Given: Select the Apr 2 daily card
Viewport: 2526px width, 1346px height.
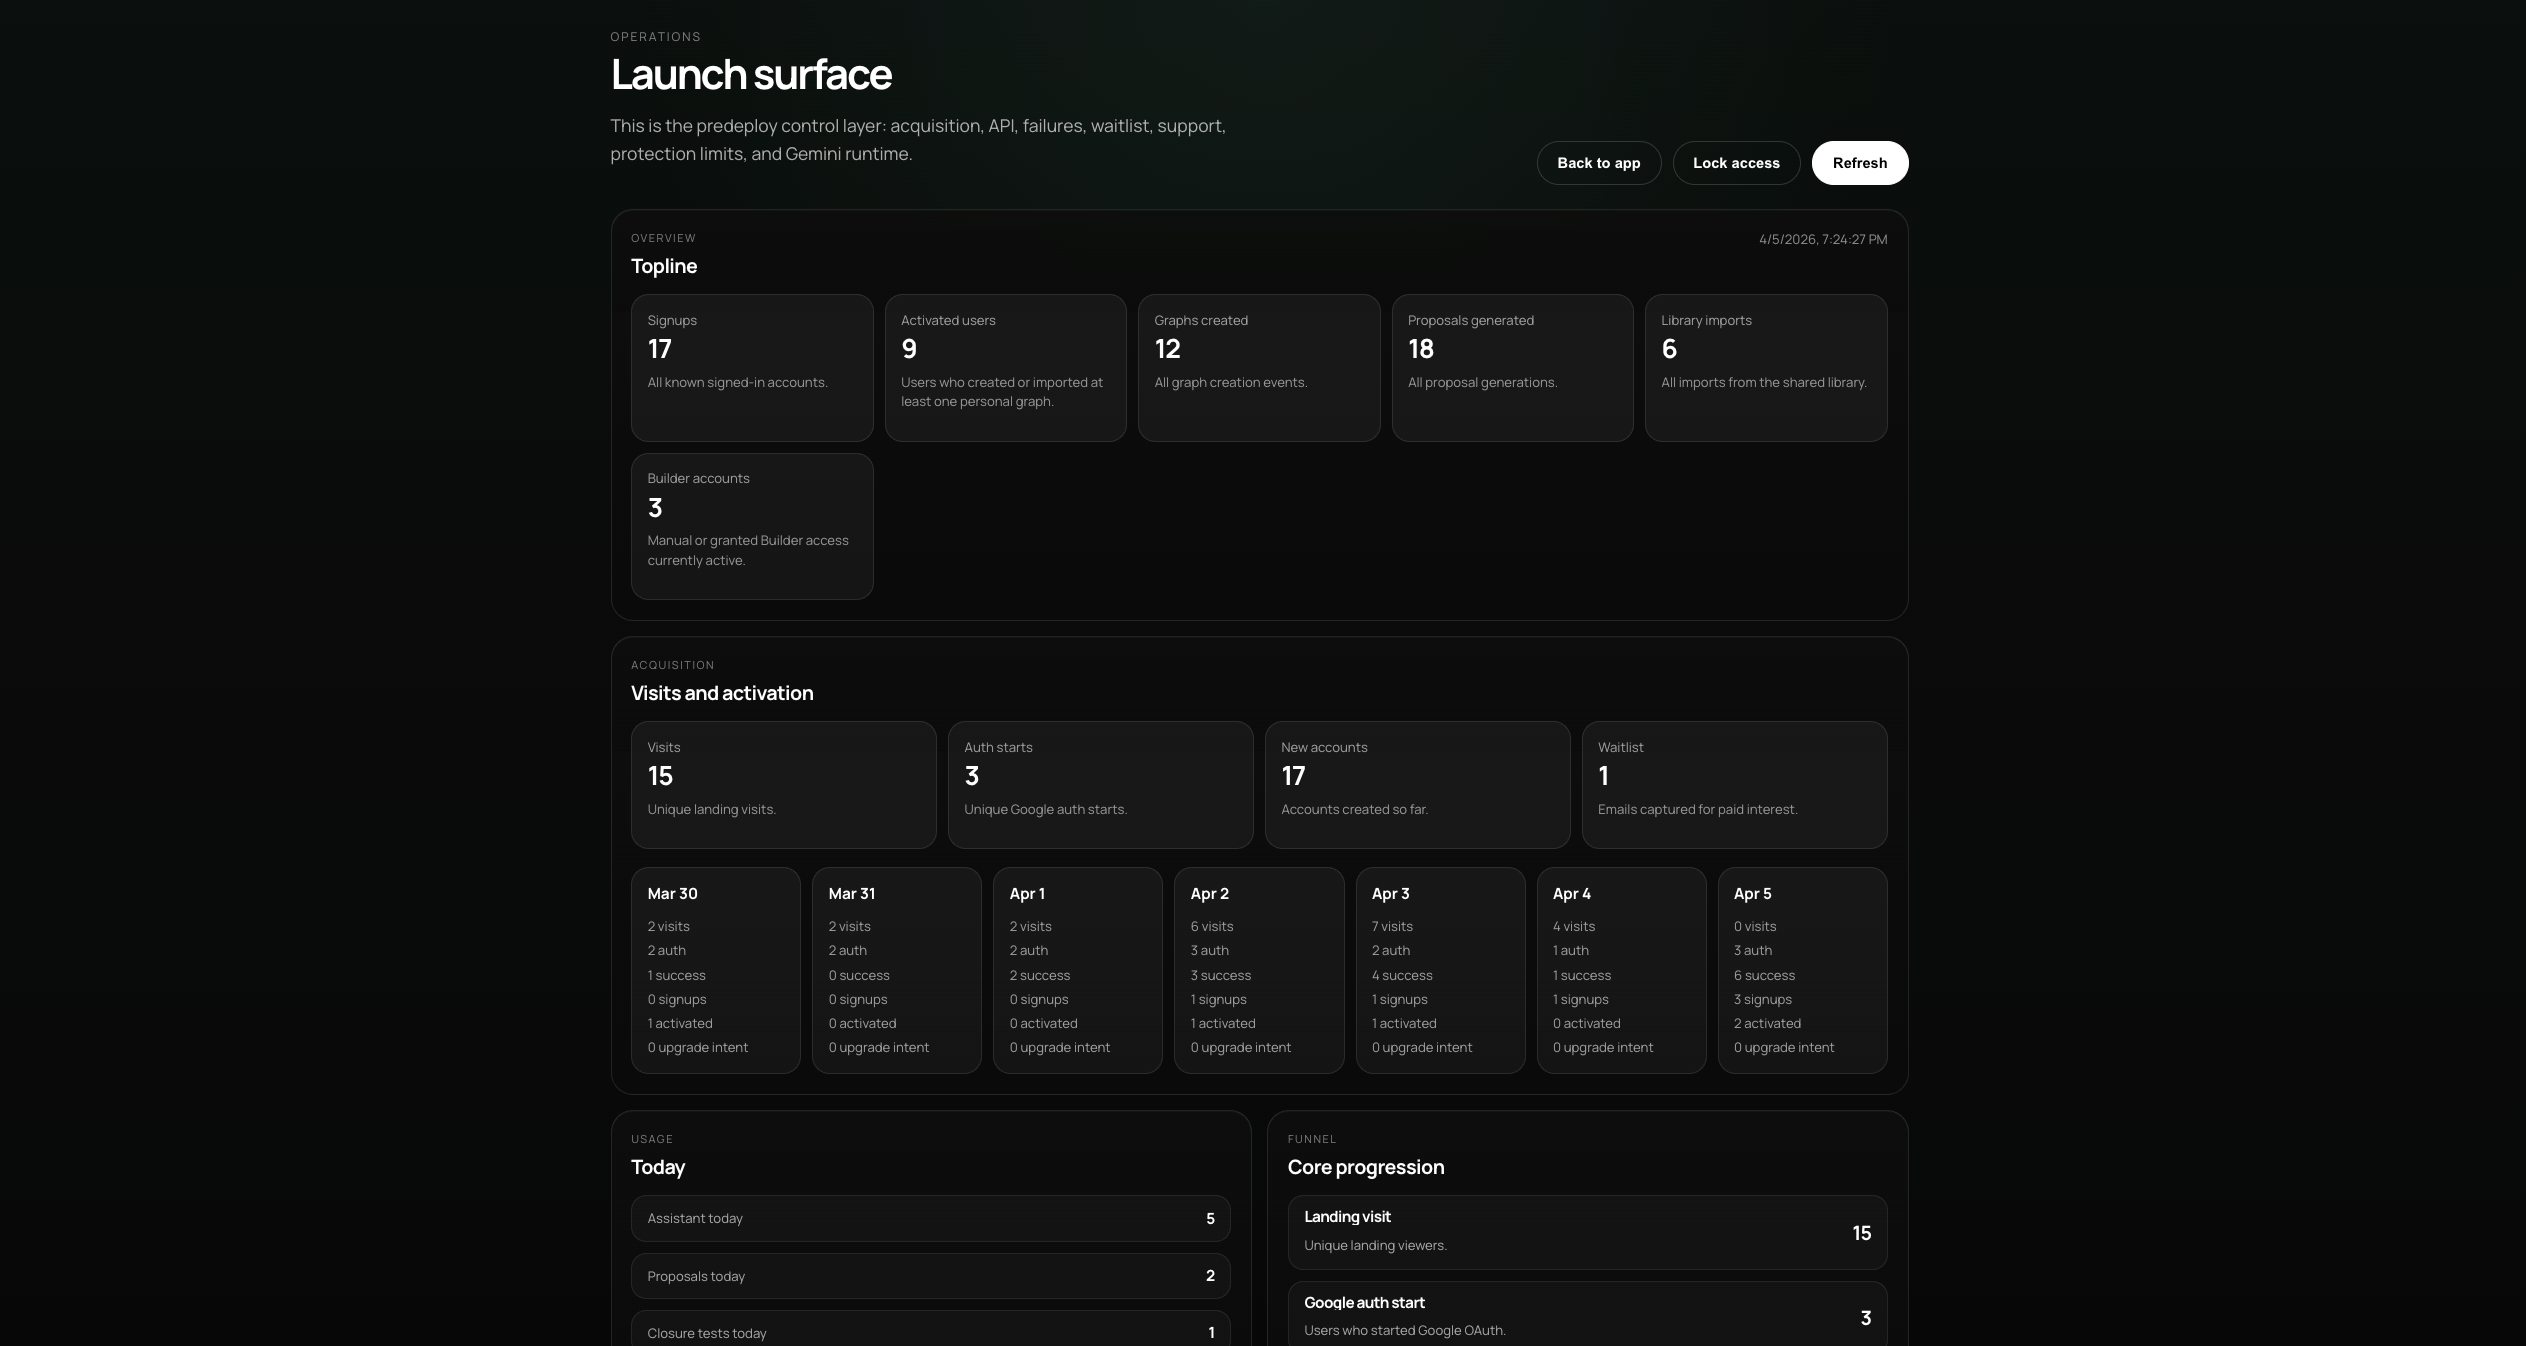Looking at the screenshot, I should click(x=1258, y=969).
